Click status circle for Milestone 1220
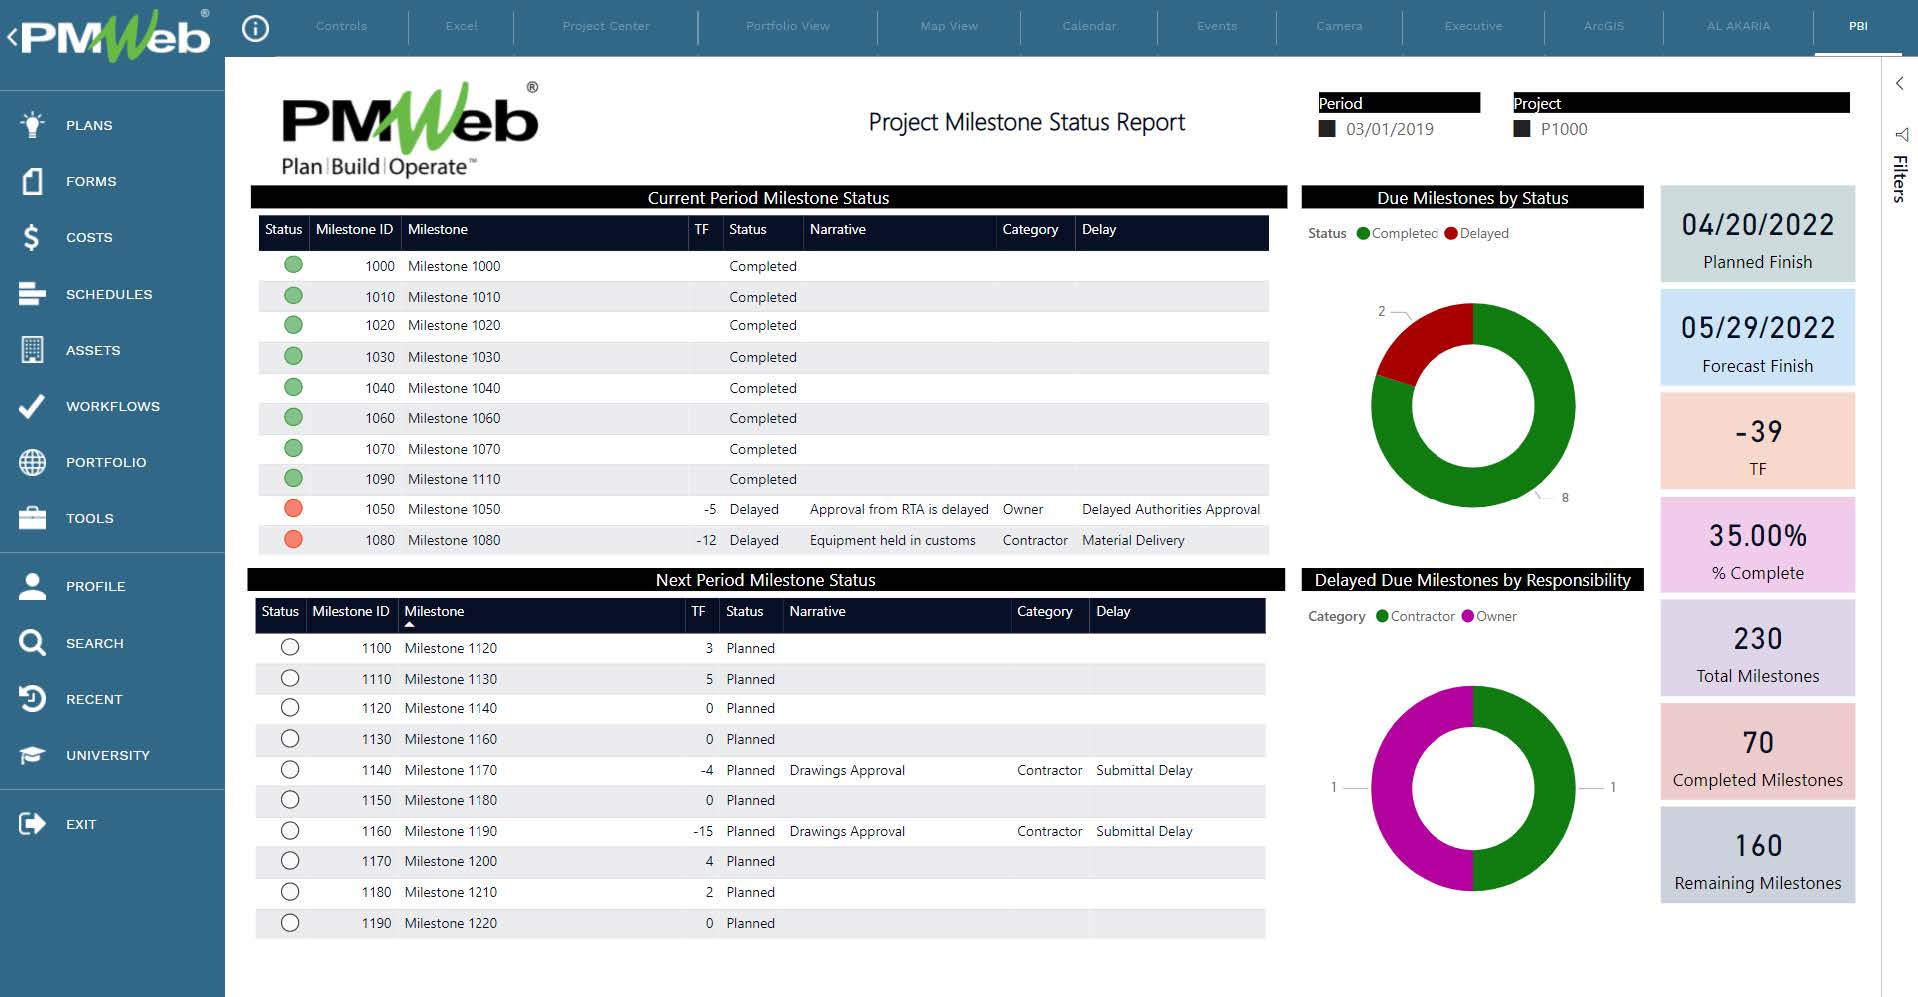Screen dimensions: 1918x997 tap(290, 922)
